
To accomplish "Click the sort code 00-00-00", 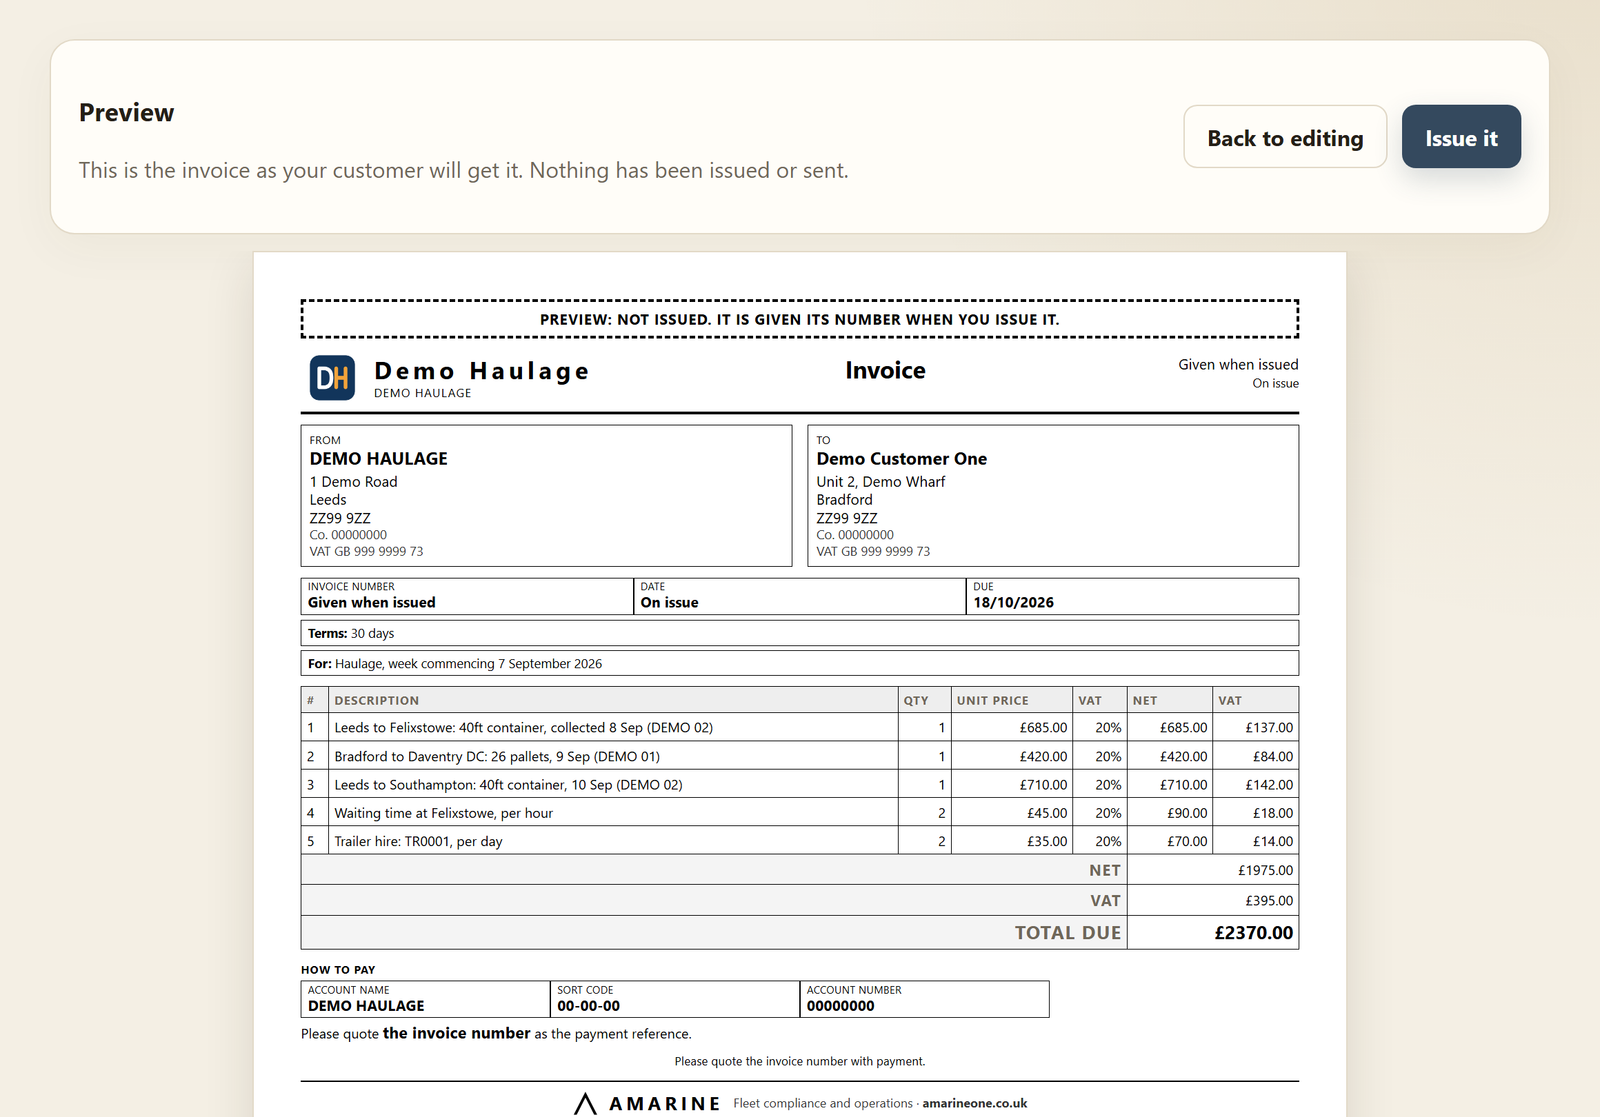I will pos(588,1006).
